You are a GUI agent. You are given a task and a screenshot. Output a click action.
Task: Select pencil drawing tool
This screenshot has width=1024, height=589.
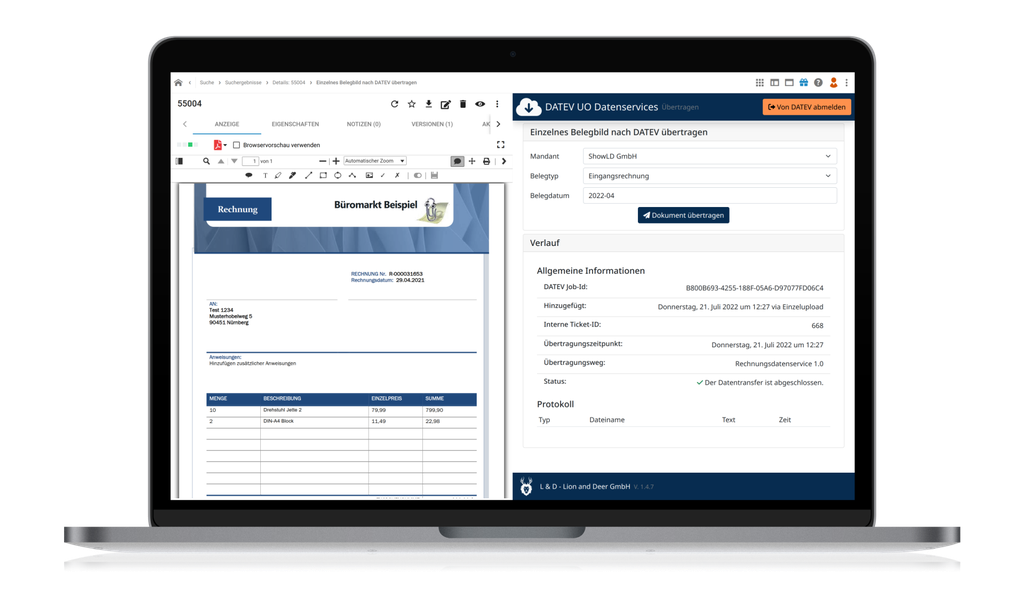click(278, 176)
